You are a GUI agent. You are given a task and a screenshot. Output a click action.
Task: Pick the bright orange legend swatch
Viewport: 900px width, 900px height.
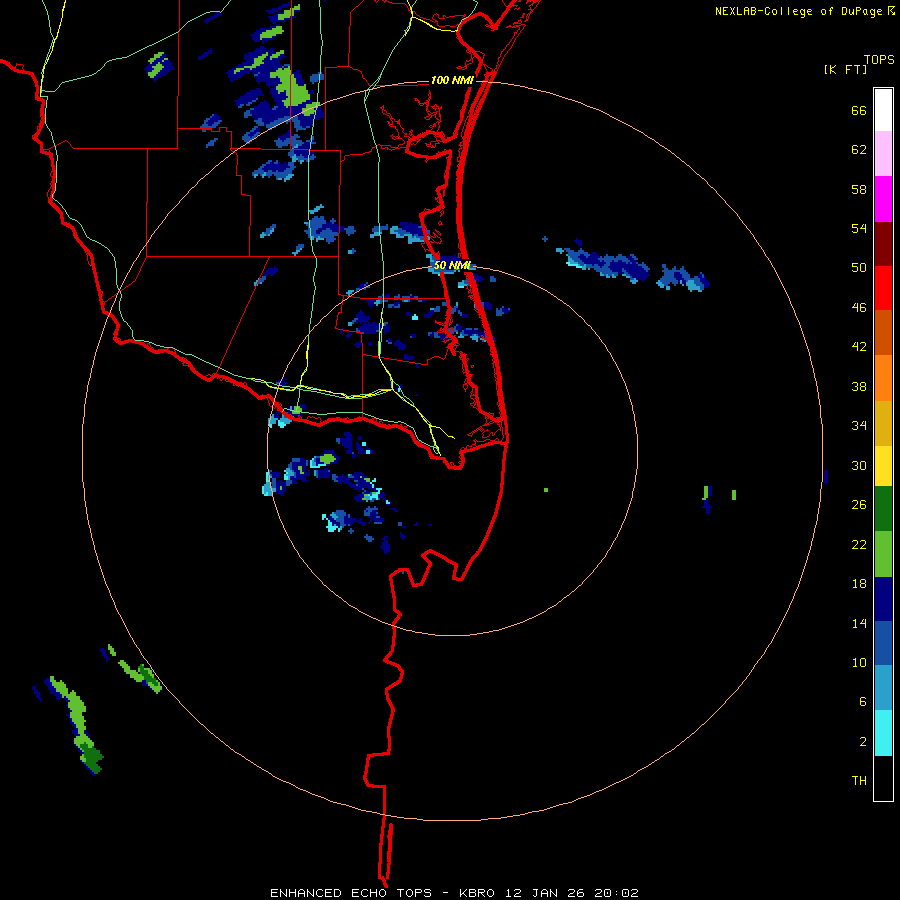coord(883,378)
